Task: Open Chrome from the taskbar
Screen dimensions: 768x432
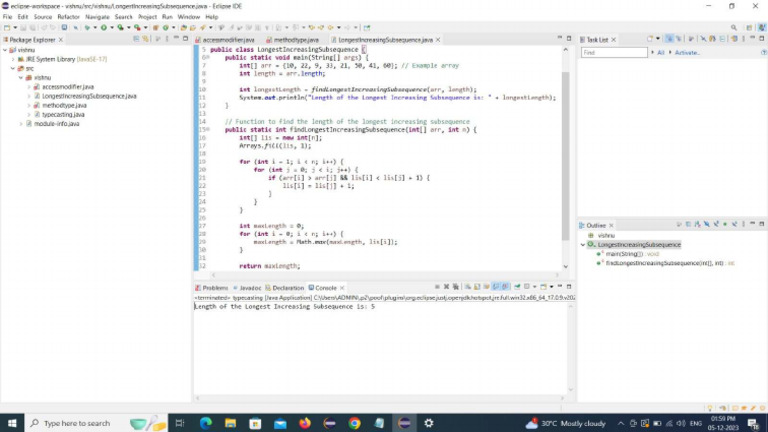Action: 355,423
